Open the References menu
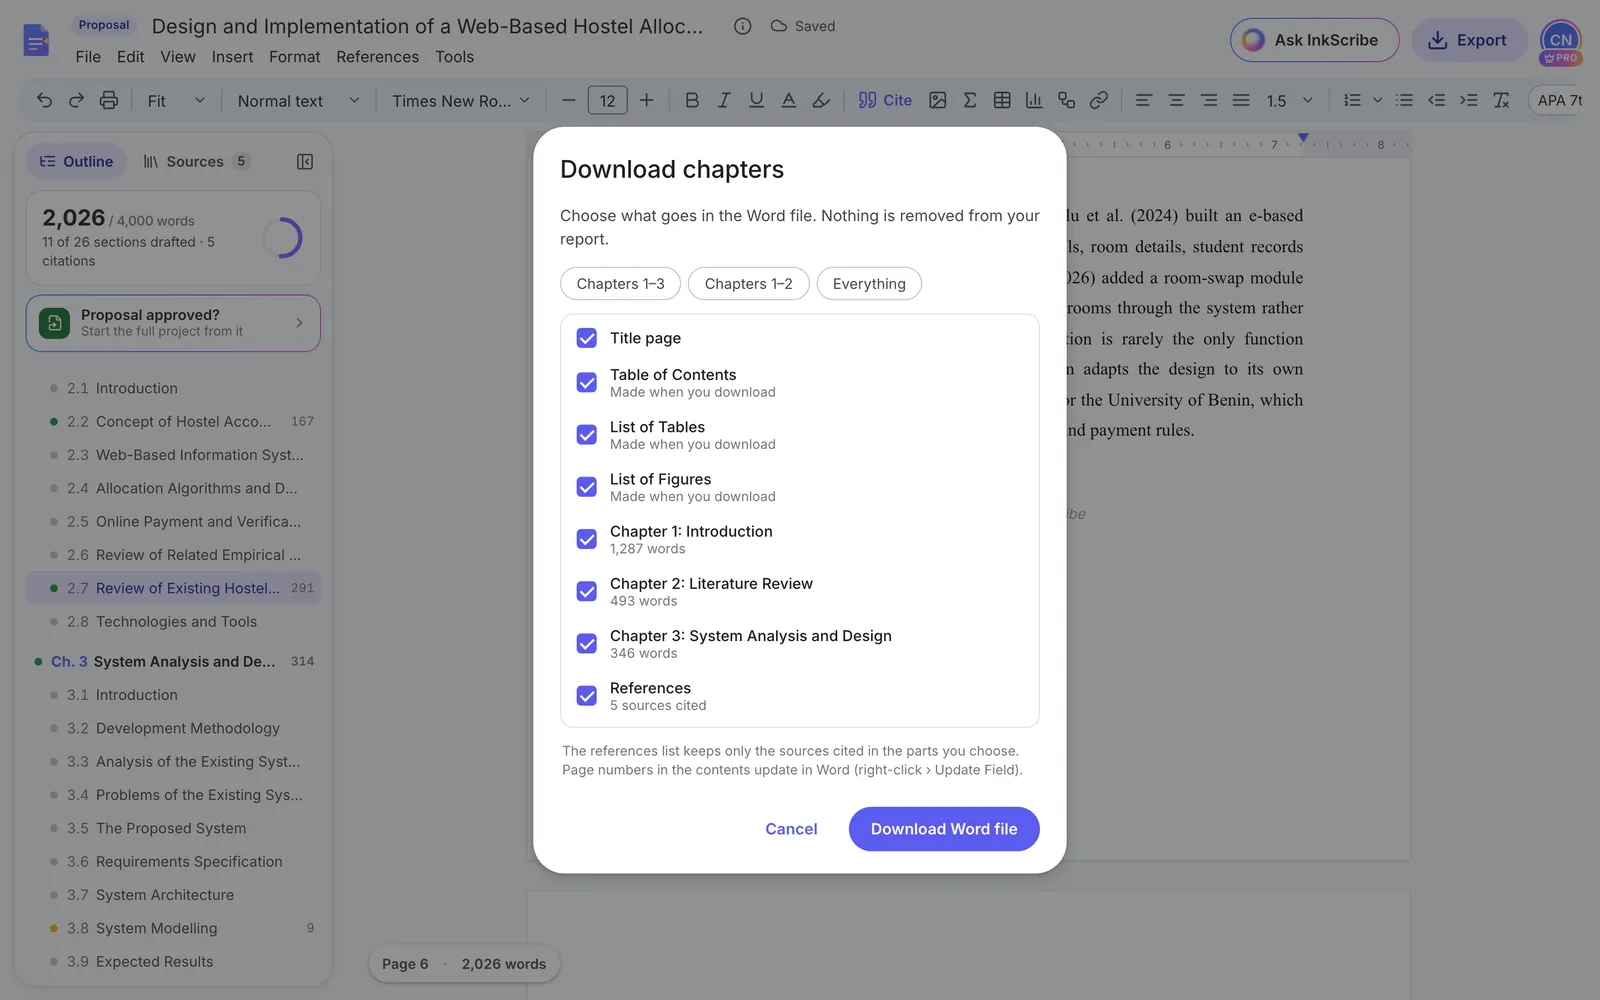The image size is (1600, 1000). [x=377, y=57]
